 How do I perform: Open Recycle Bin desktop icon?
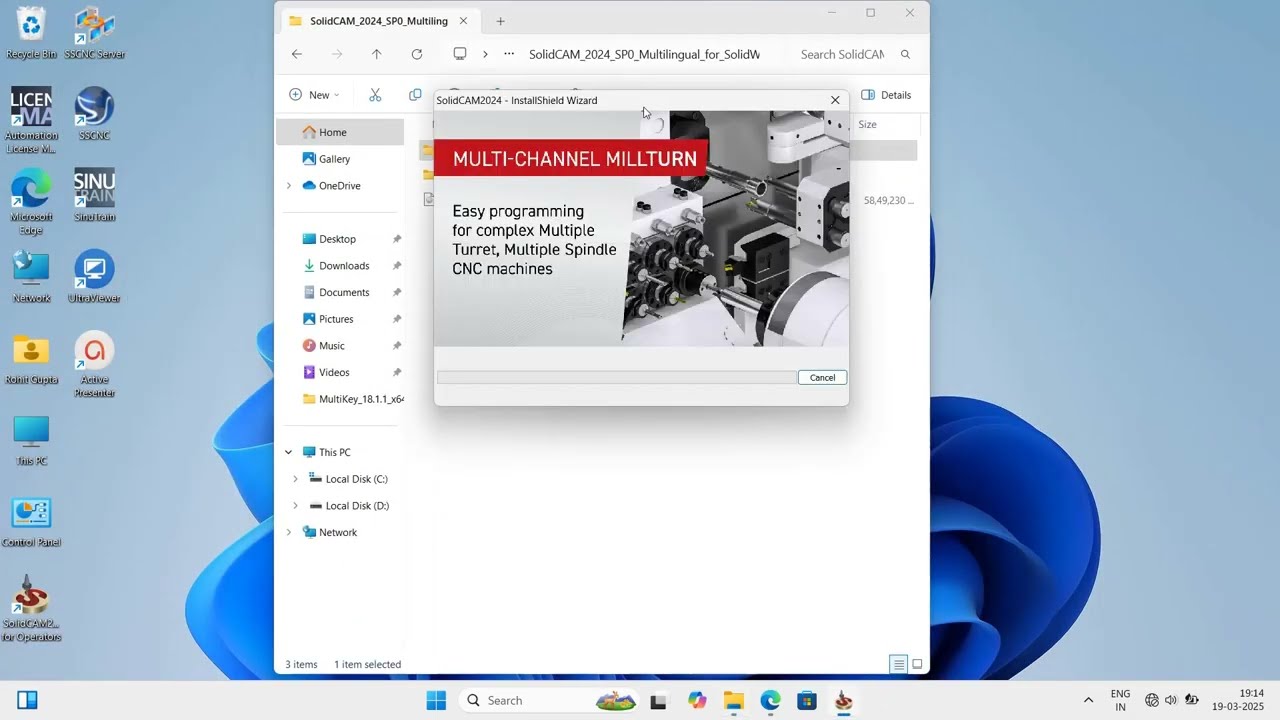coord(31,31)
